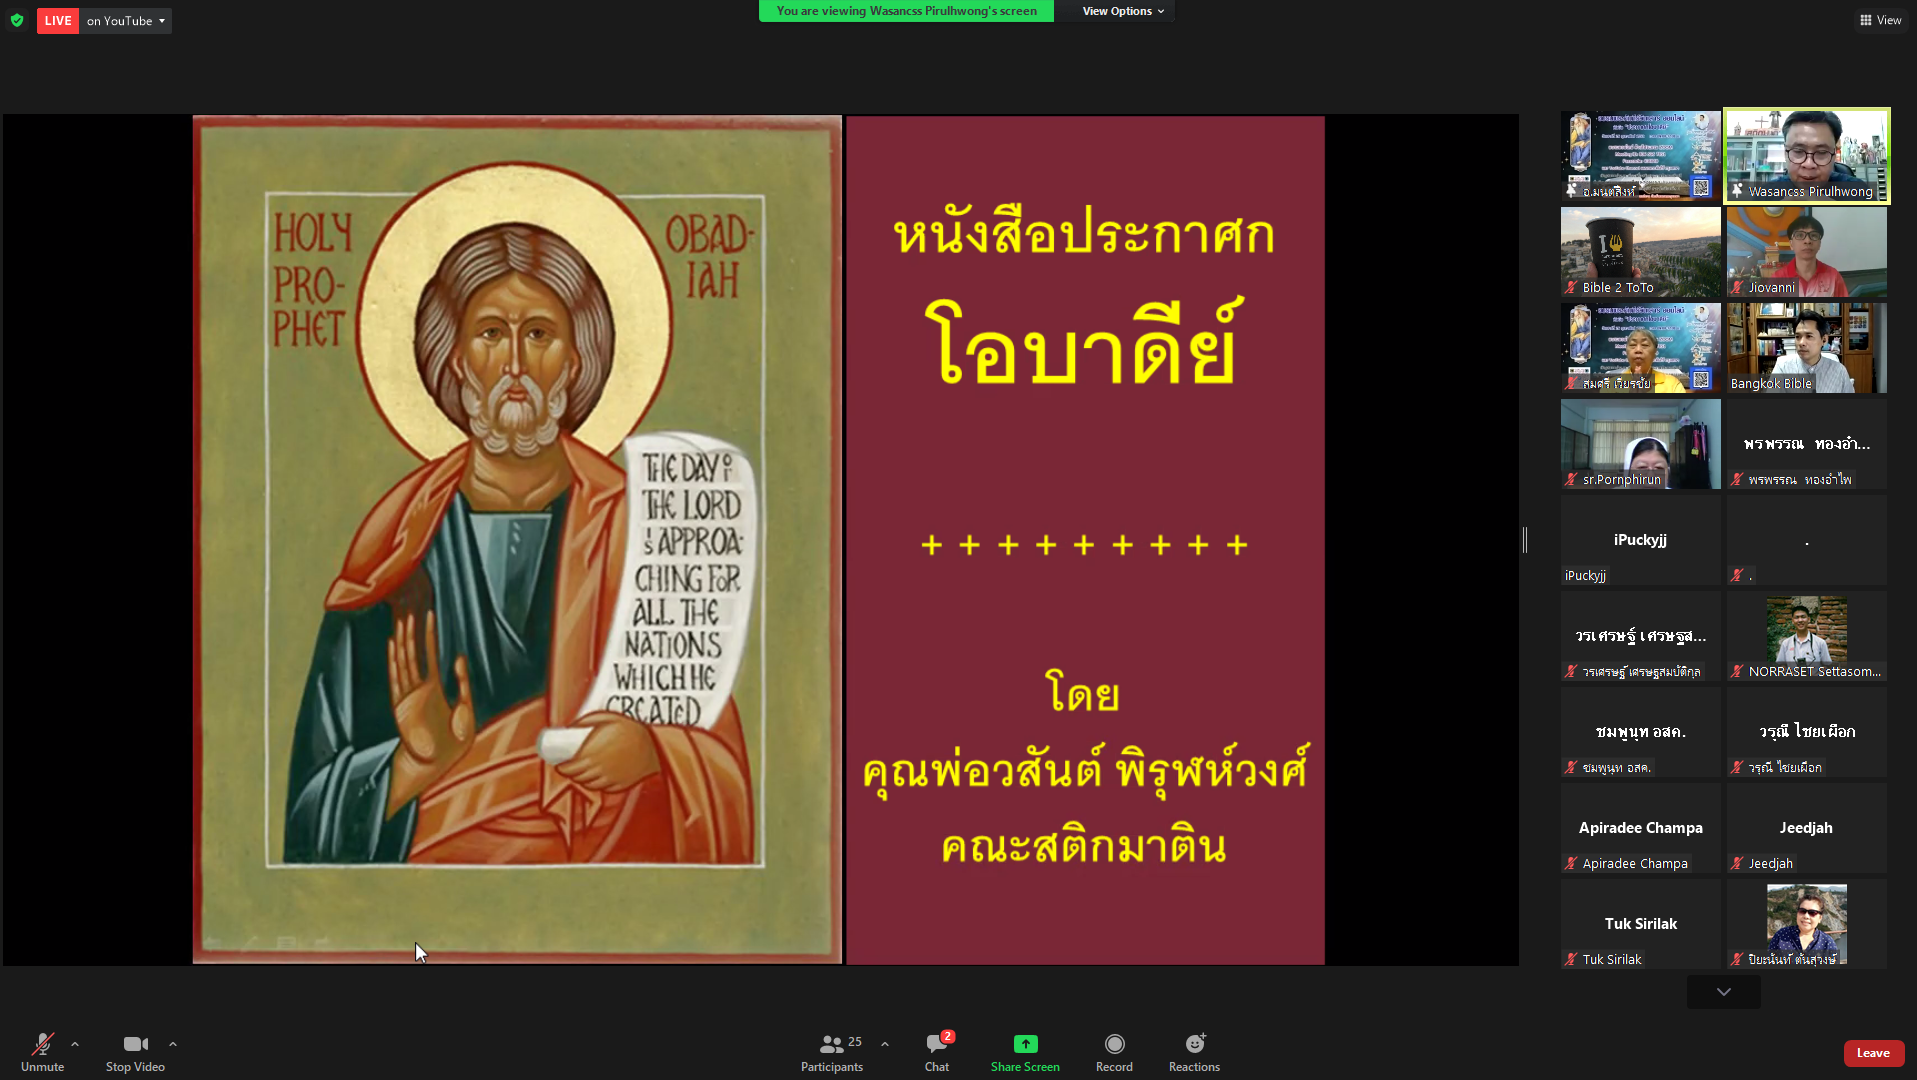This screenshot has height=1080, width=1917.
Task: Click the Unmute microphone icon
Action: click(x=42, y=1044)
